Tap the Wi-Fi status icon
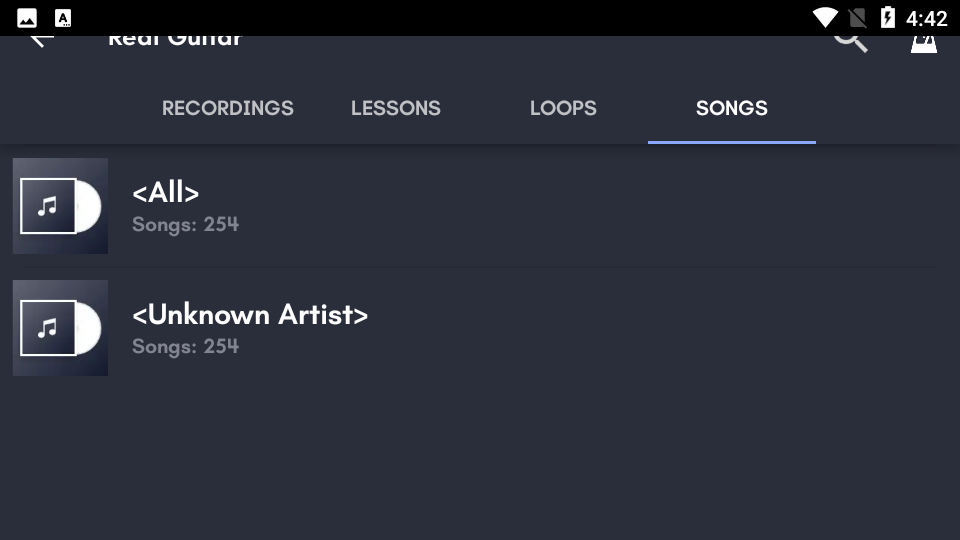The height and width of the screenshot is (540, 960). click(x=825, y=18)
